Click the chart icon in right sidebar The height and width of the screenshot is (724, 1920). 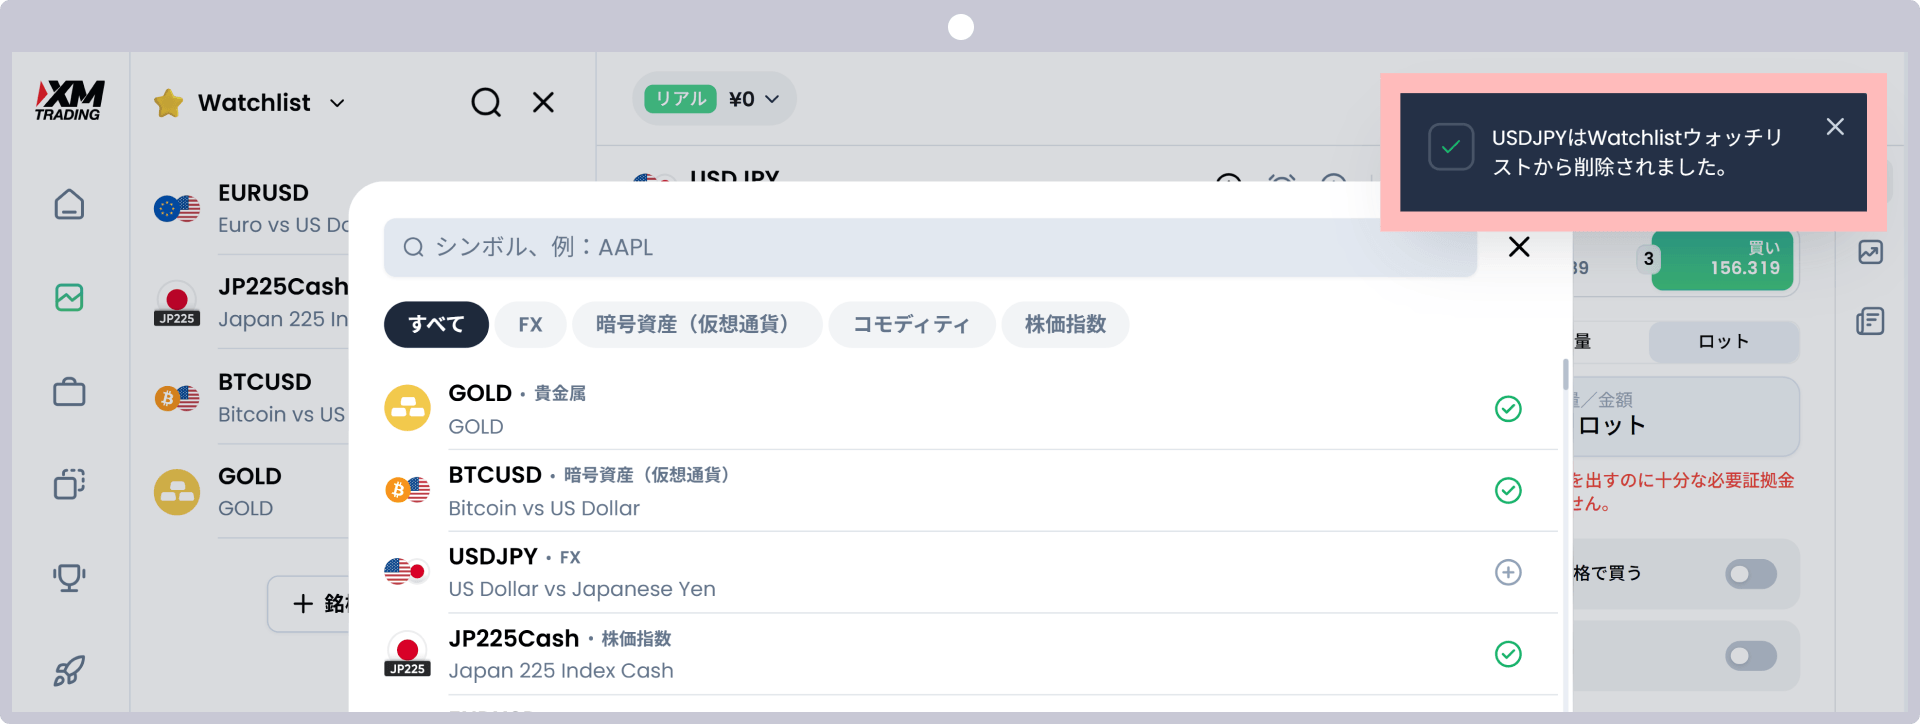pos(1871,252)
